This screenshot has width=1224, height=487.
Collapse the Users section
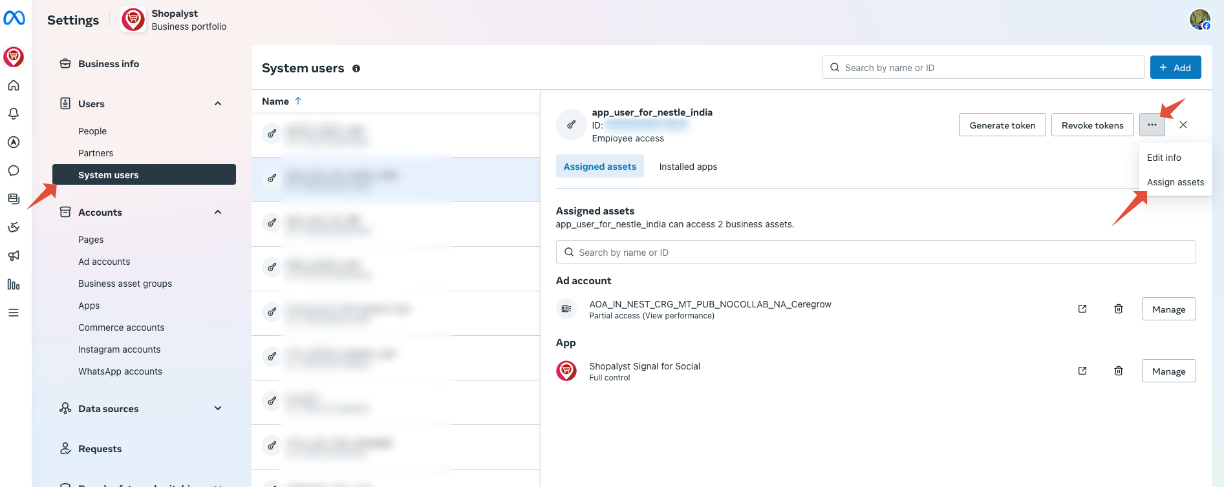click(218, 104)
